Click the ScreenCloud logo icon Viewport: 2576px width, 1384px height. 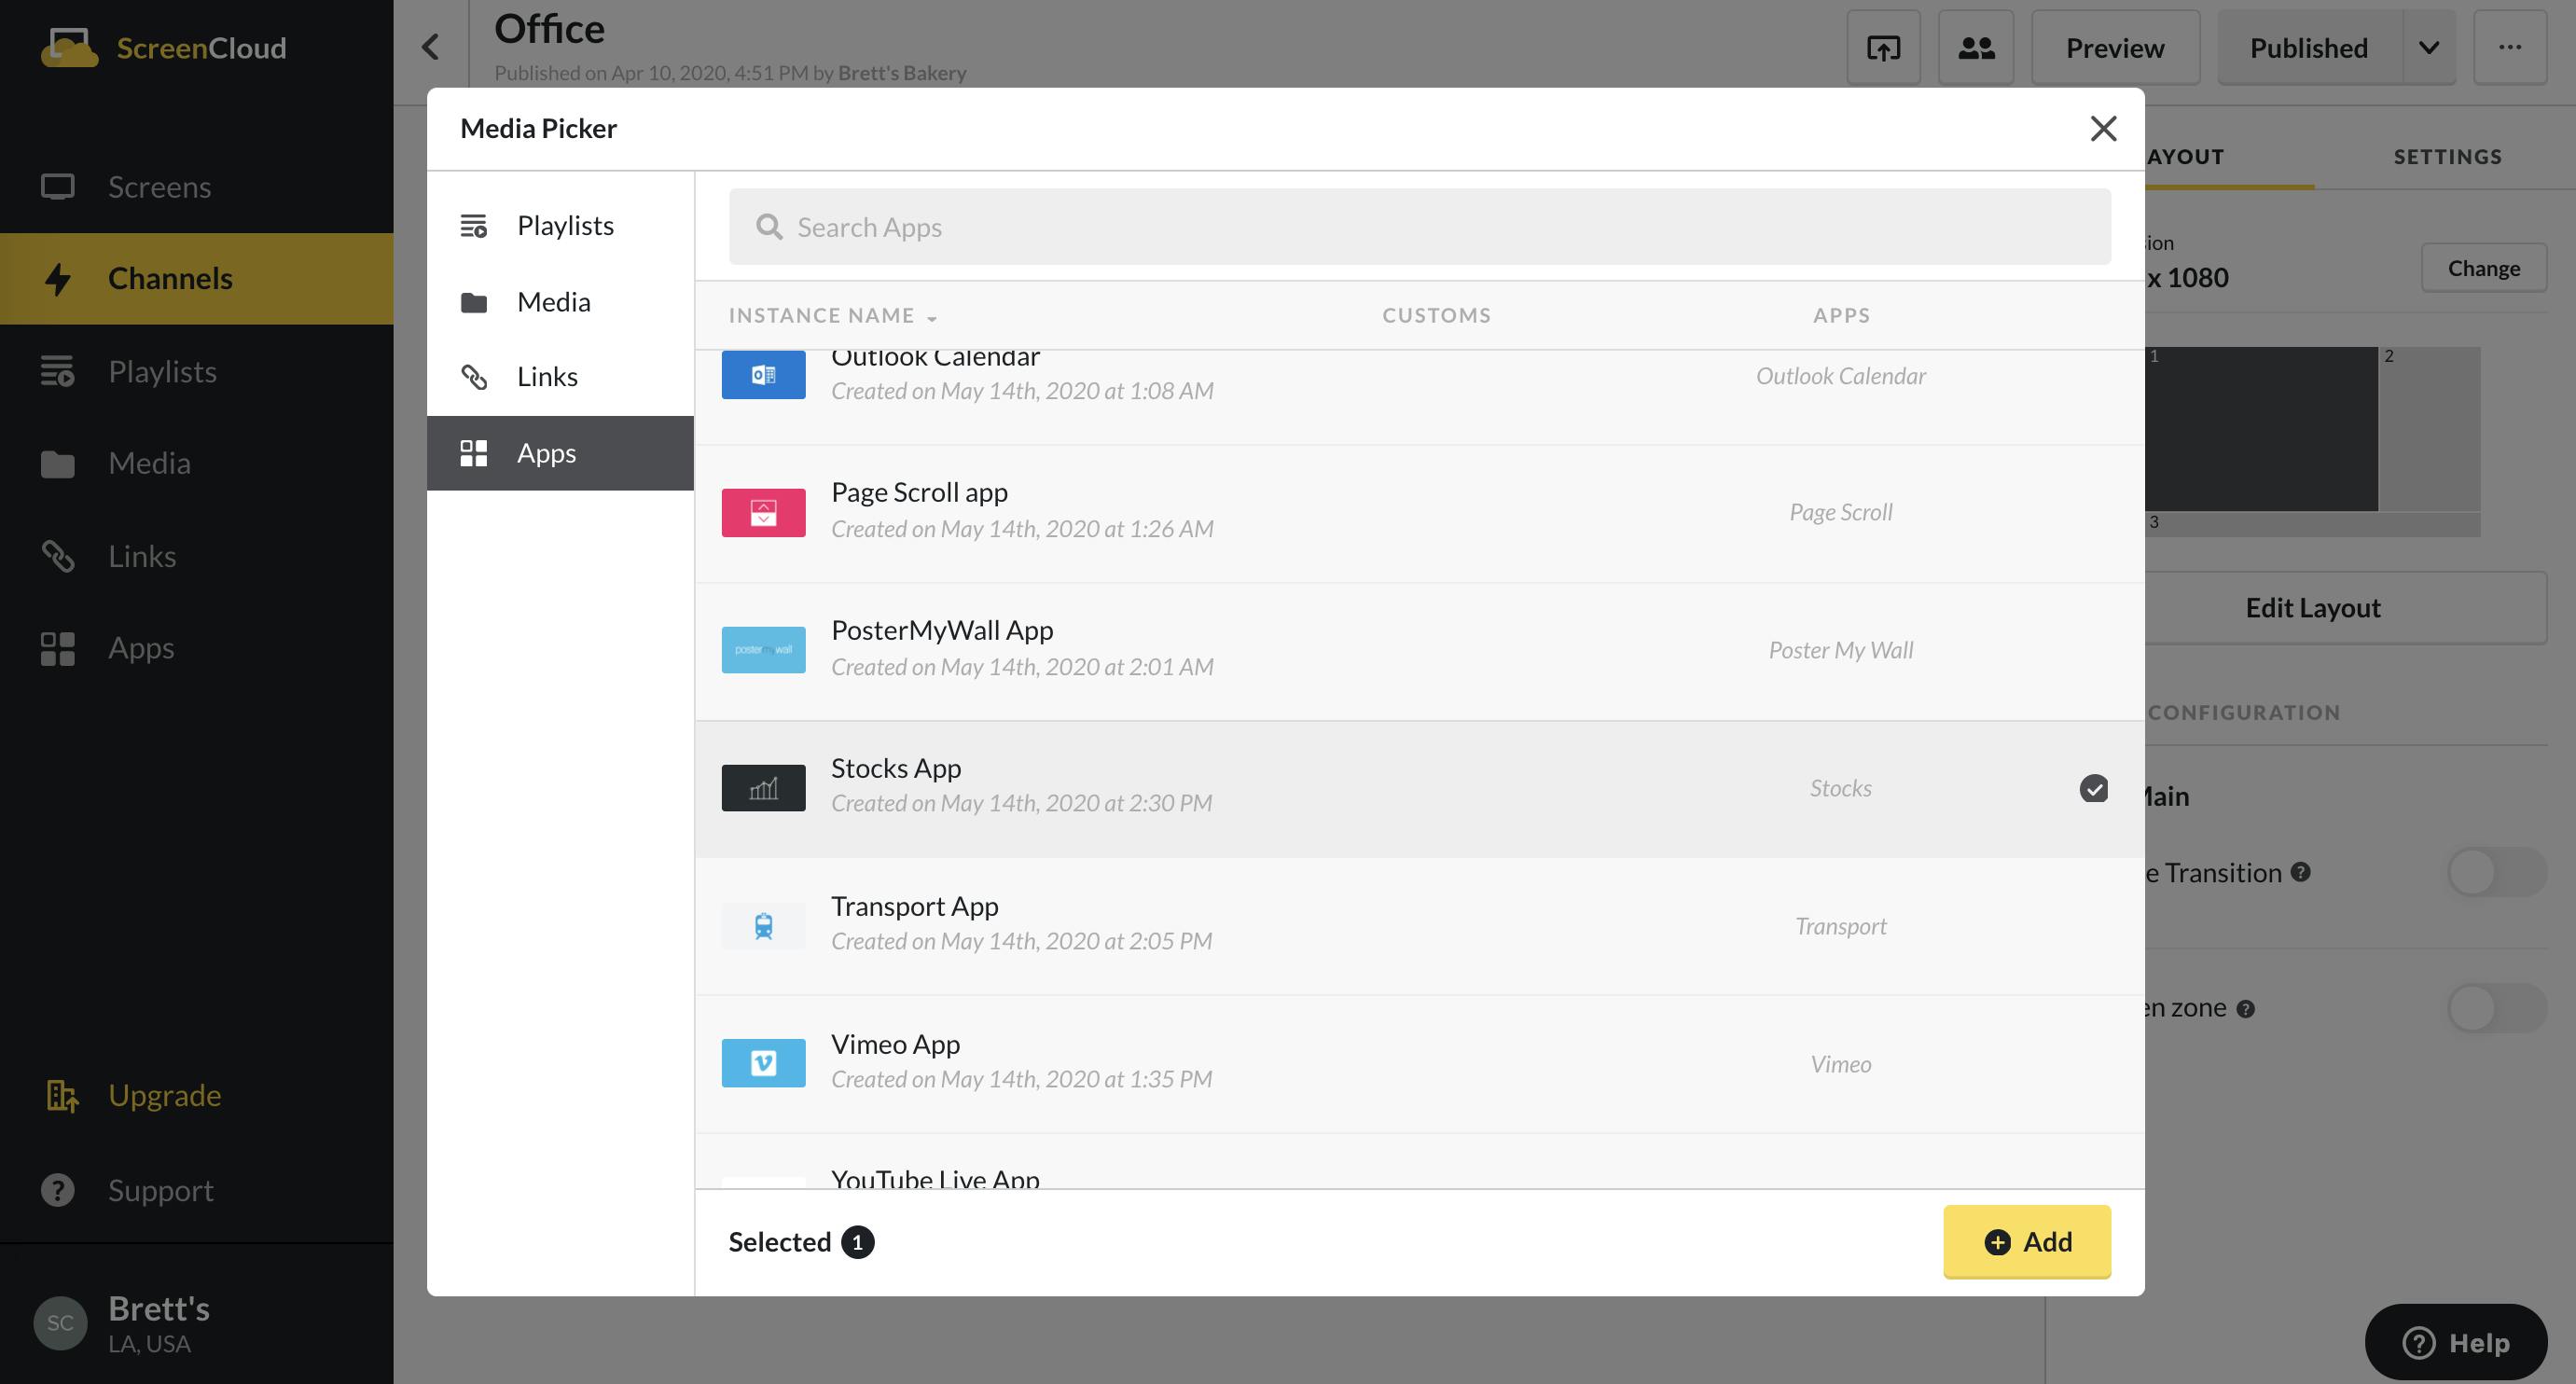(69, 47)
